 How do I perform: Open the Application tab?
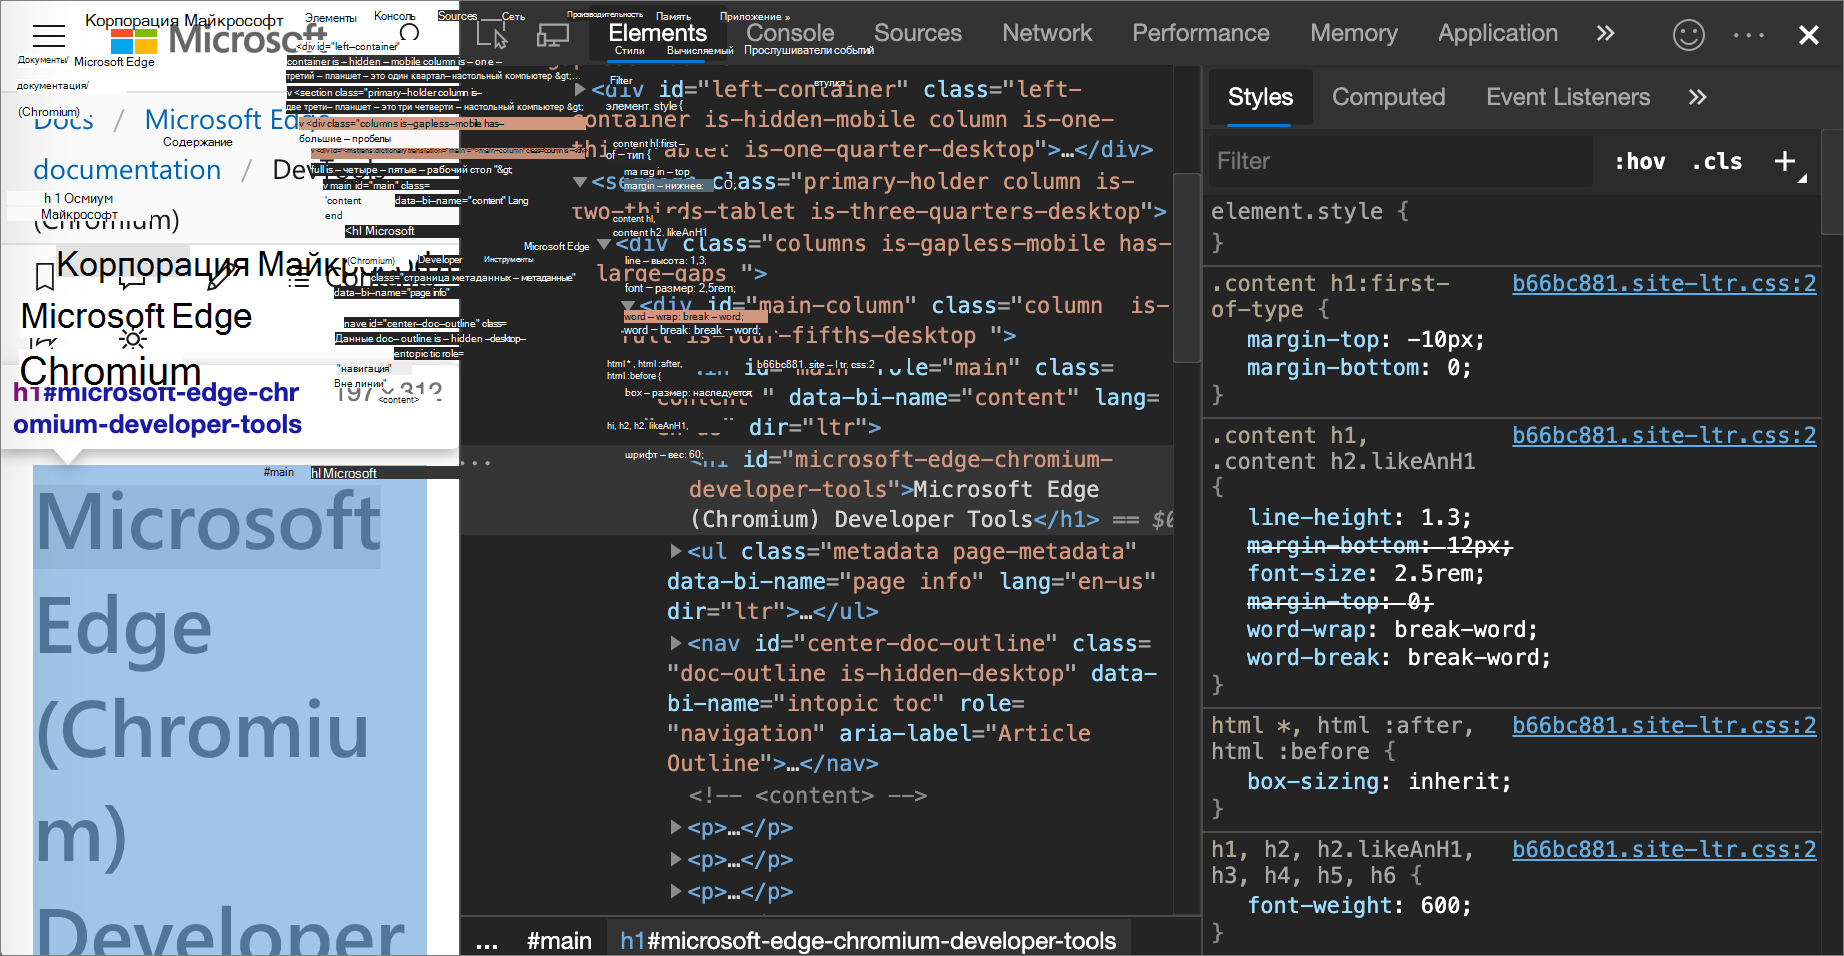1498,33
